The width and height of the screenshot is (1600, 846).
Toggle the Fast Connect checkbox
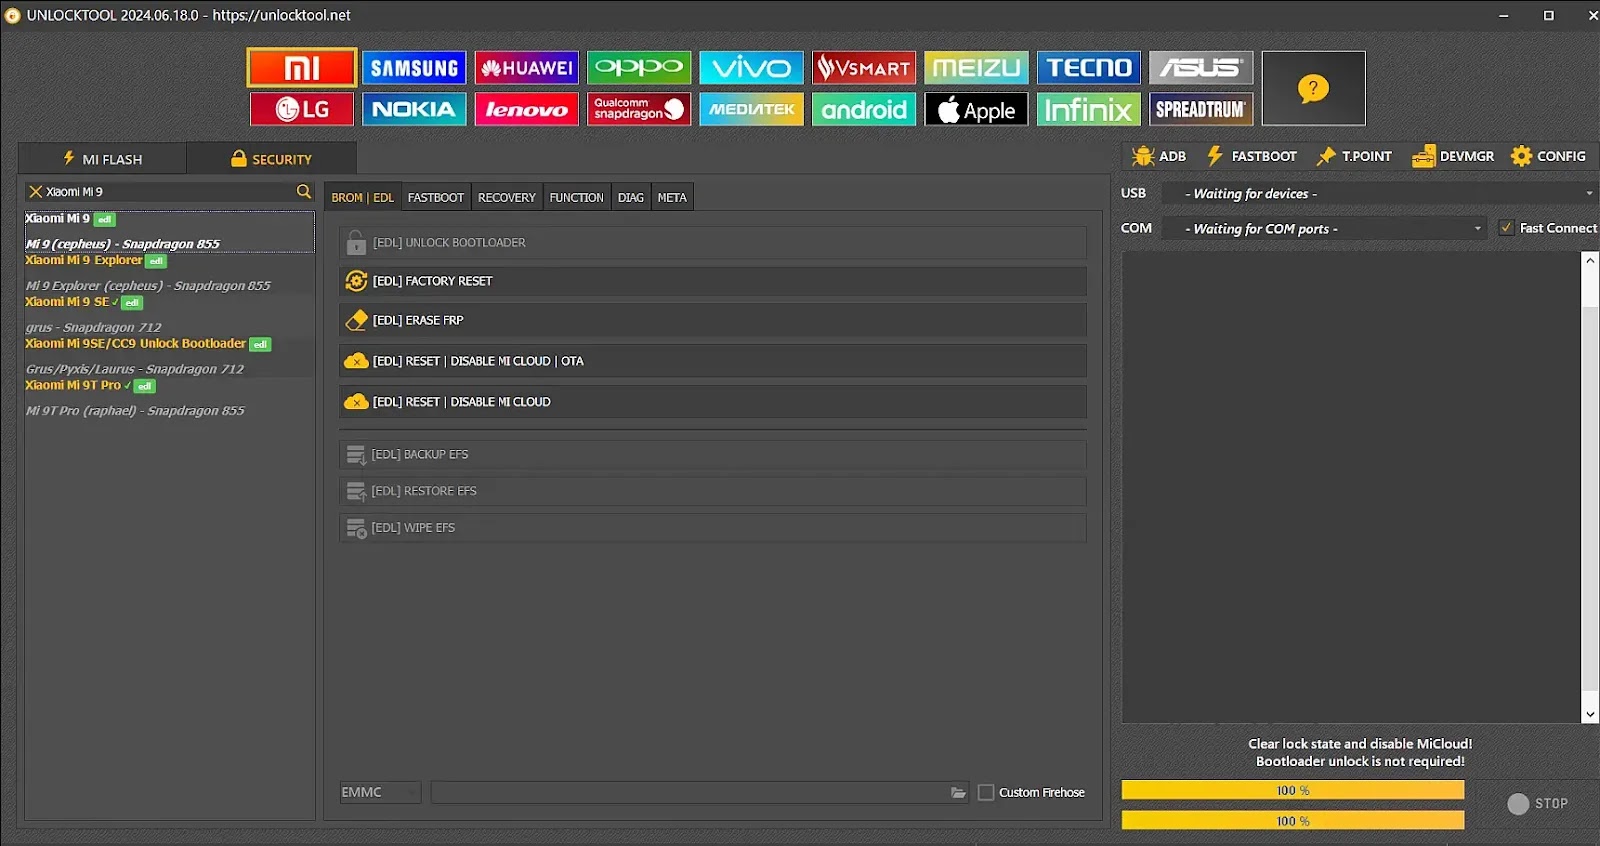pyautogui.click(x=1506, y=228)
